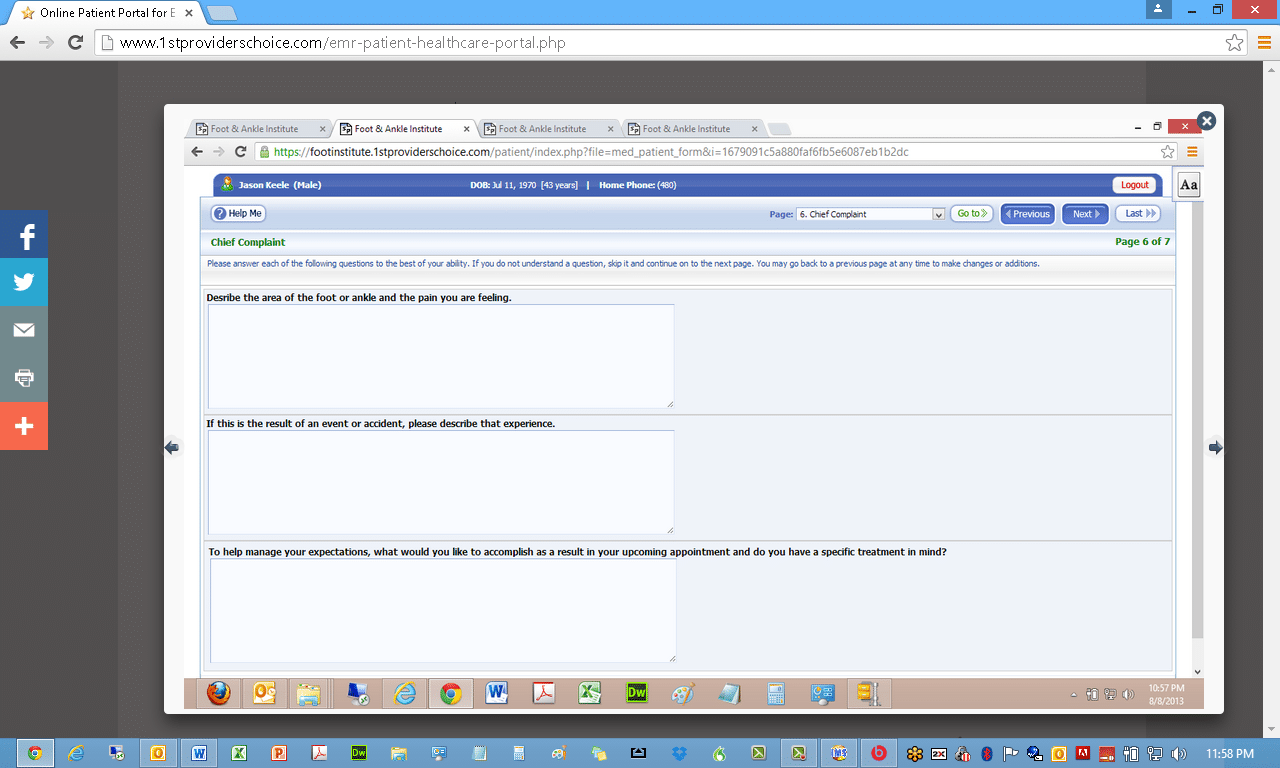Open Chrome menu hamburger icon
1280x768 pixels.
coord(1264,43)
